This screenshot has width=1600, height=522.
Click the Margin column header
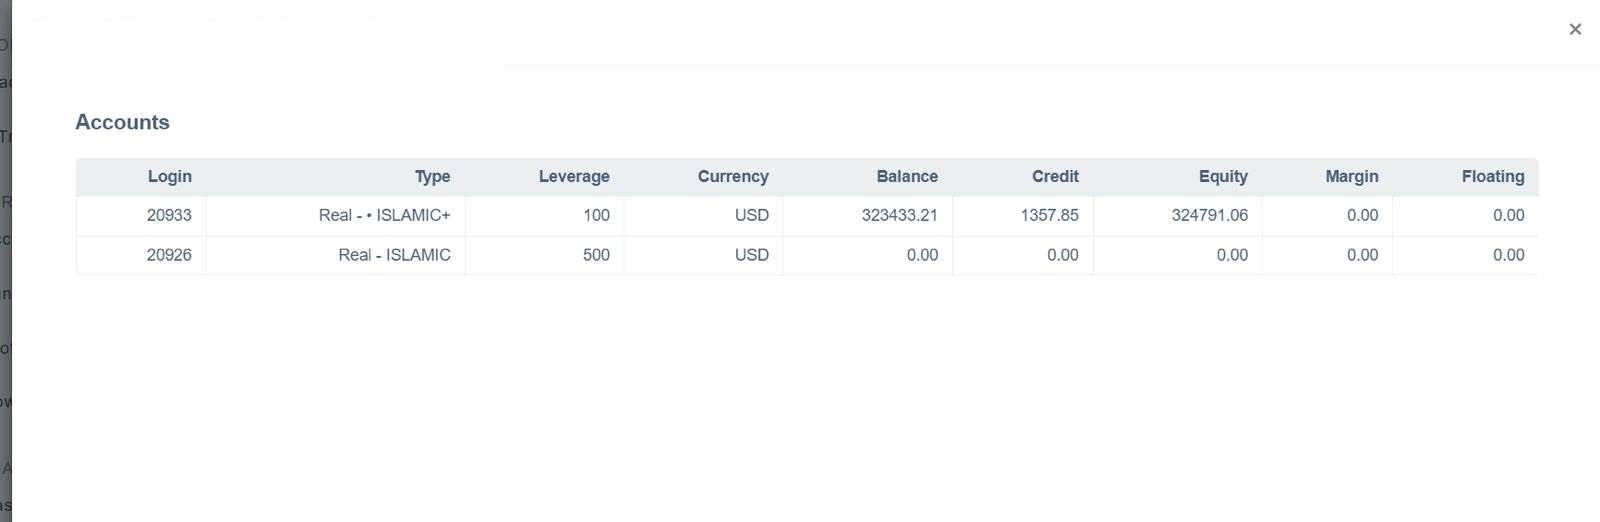click(x=1351, y=177)
